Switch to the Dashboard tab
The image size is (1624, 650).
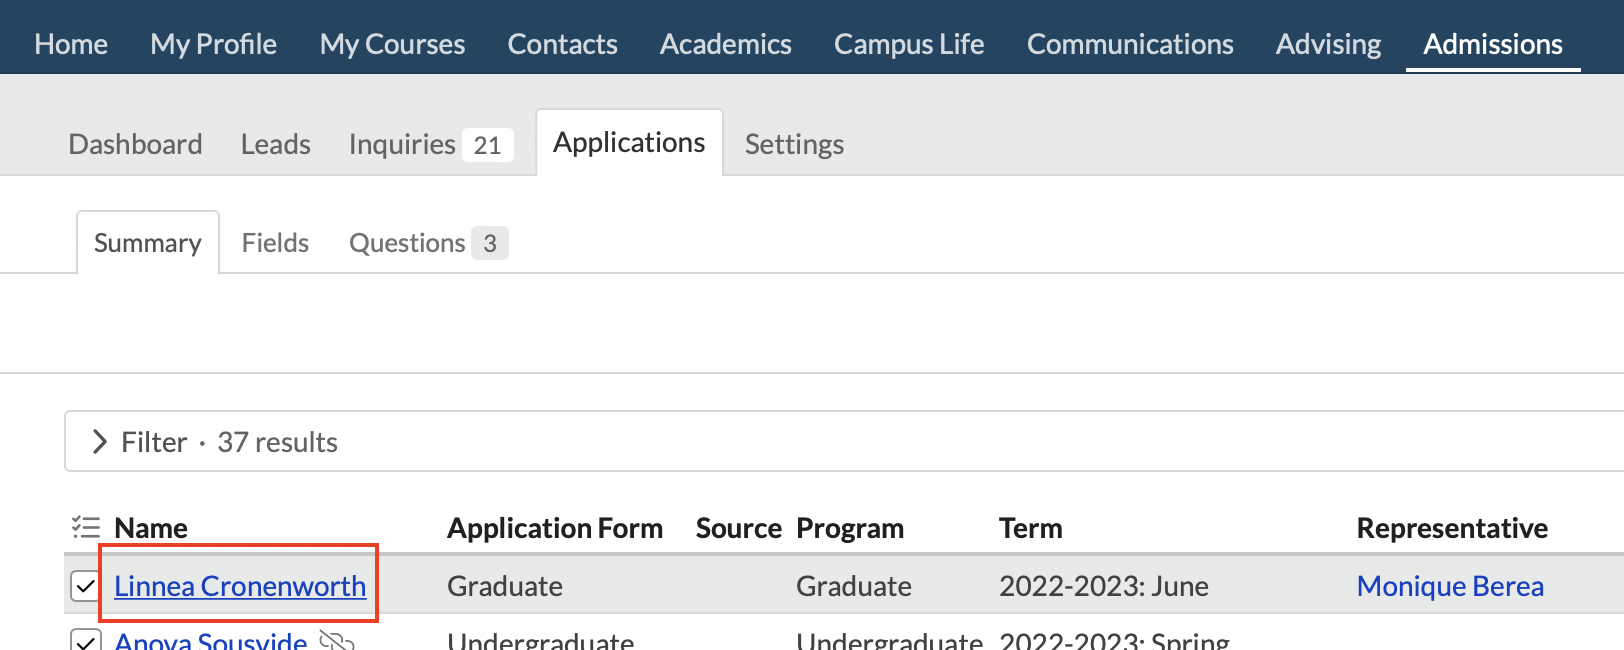(135, 144)
